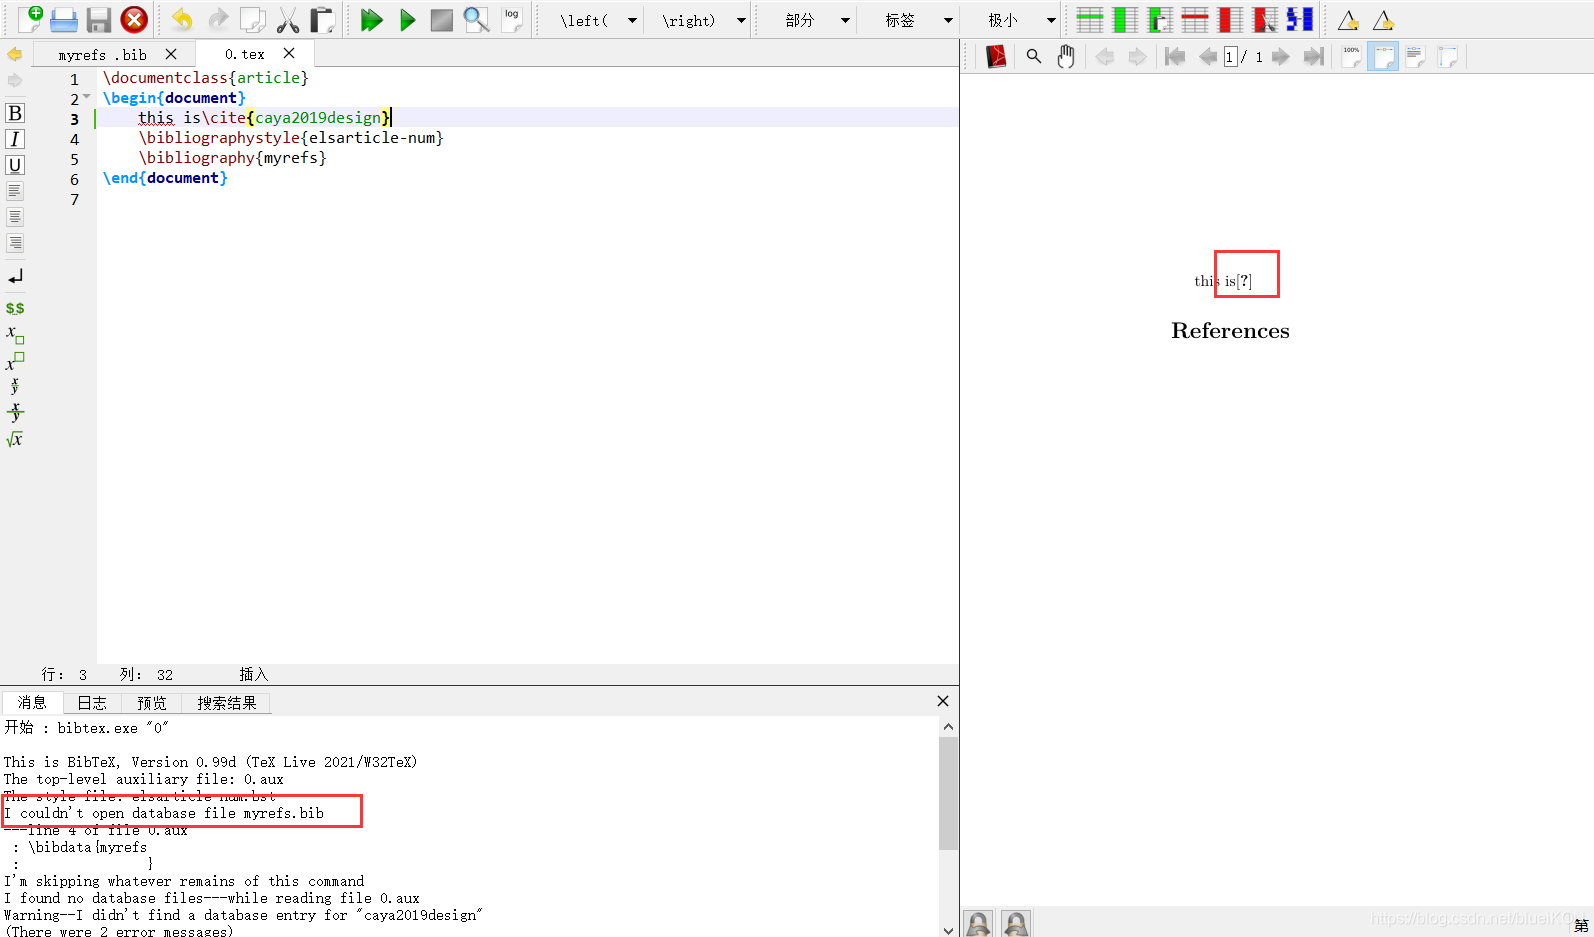Open the 预览 preview tab

click(x=152, y=703)
